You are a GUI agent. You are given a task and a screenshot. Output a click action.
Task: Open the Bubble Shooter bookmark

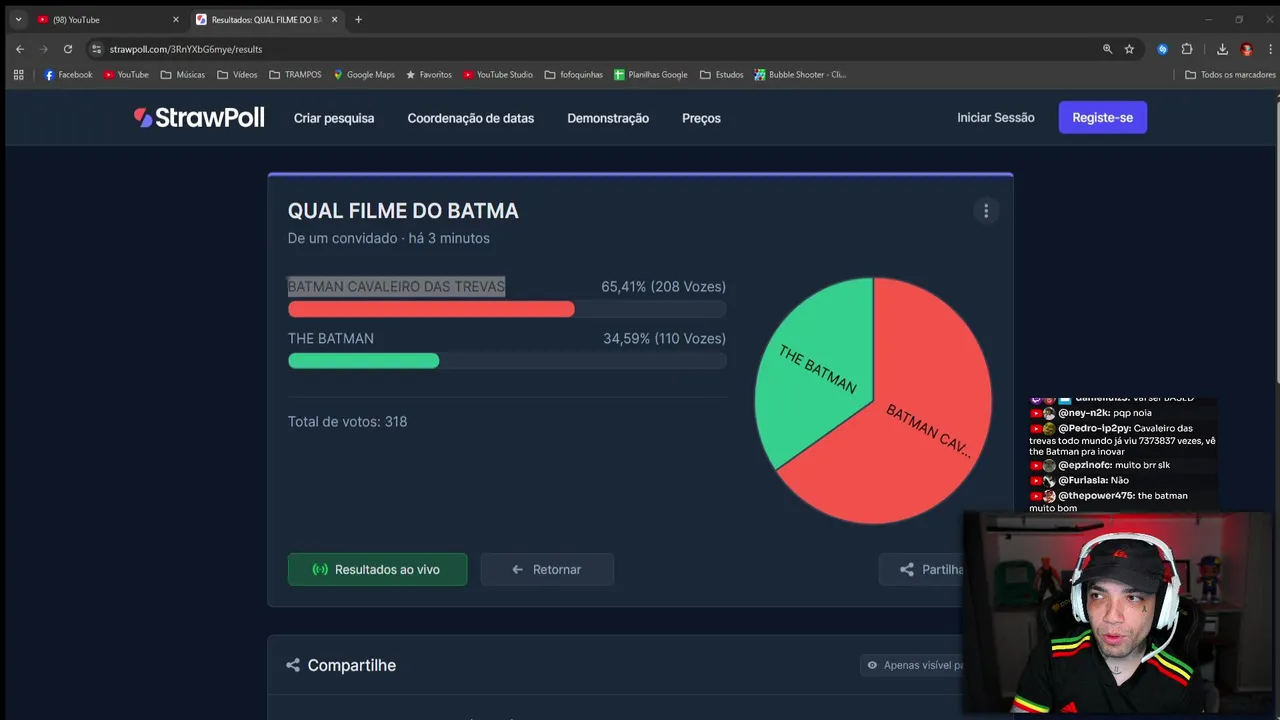801,75
